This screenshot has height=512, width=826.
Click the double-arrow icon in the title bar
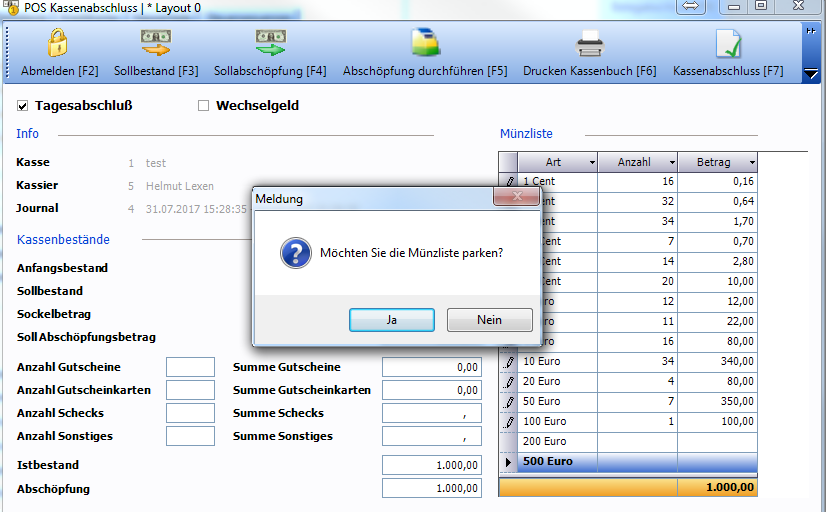pos(689,7)
